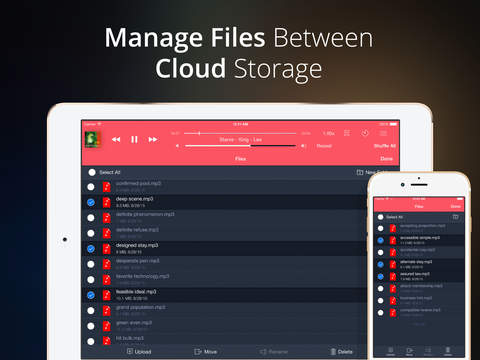The width and height of the screenshot is (480, 360).
Task: Tap the rename icon in phone bottom bar
Action: [x=428, y=350]
